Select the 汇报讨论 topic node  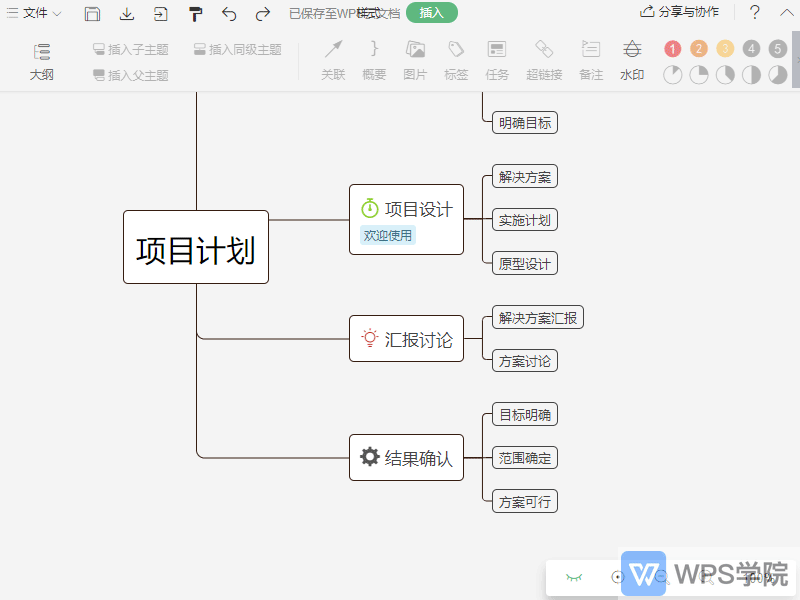pos(406,339)
